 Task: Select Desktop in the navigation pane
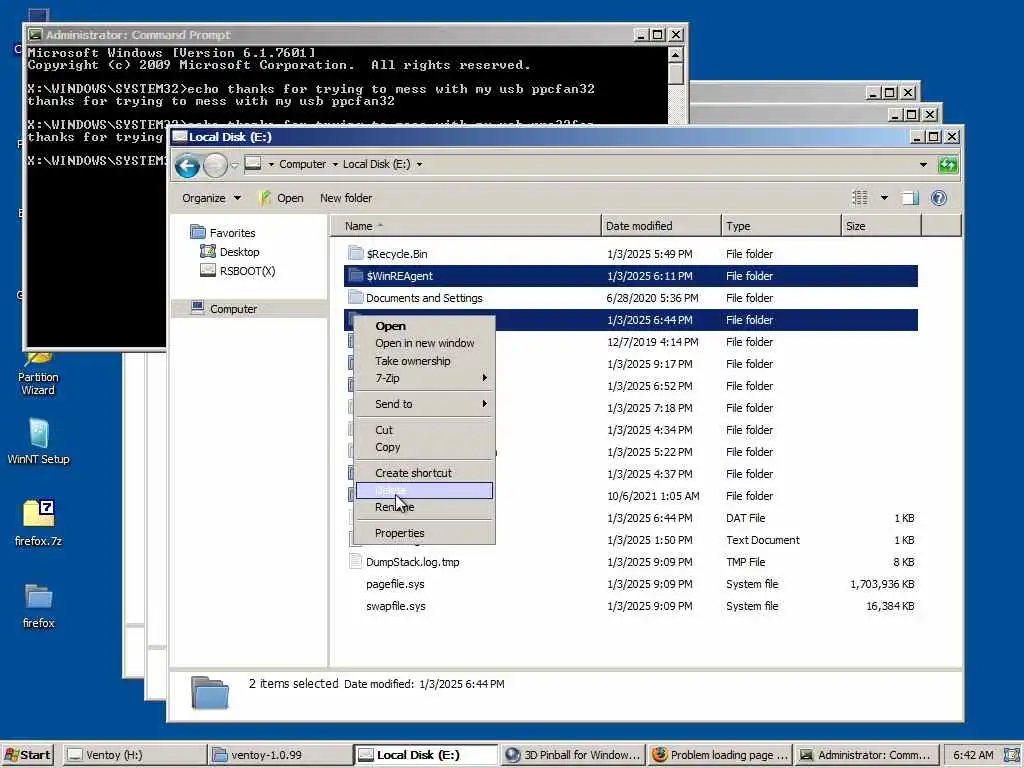pos(230,251)
